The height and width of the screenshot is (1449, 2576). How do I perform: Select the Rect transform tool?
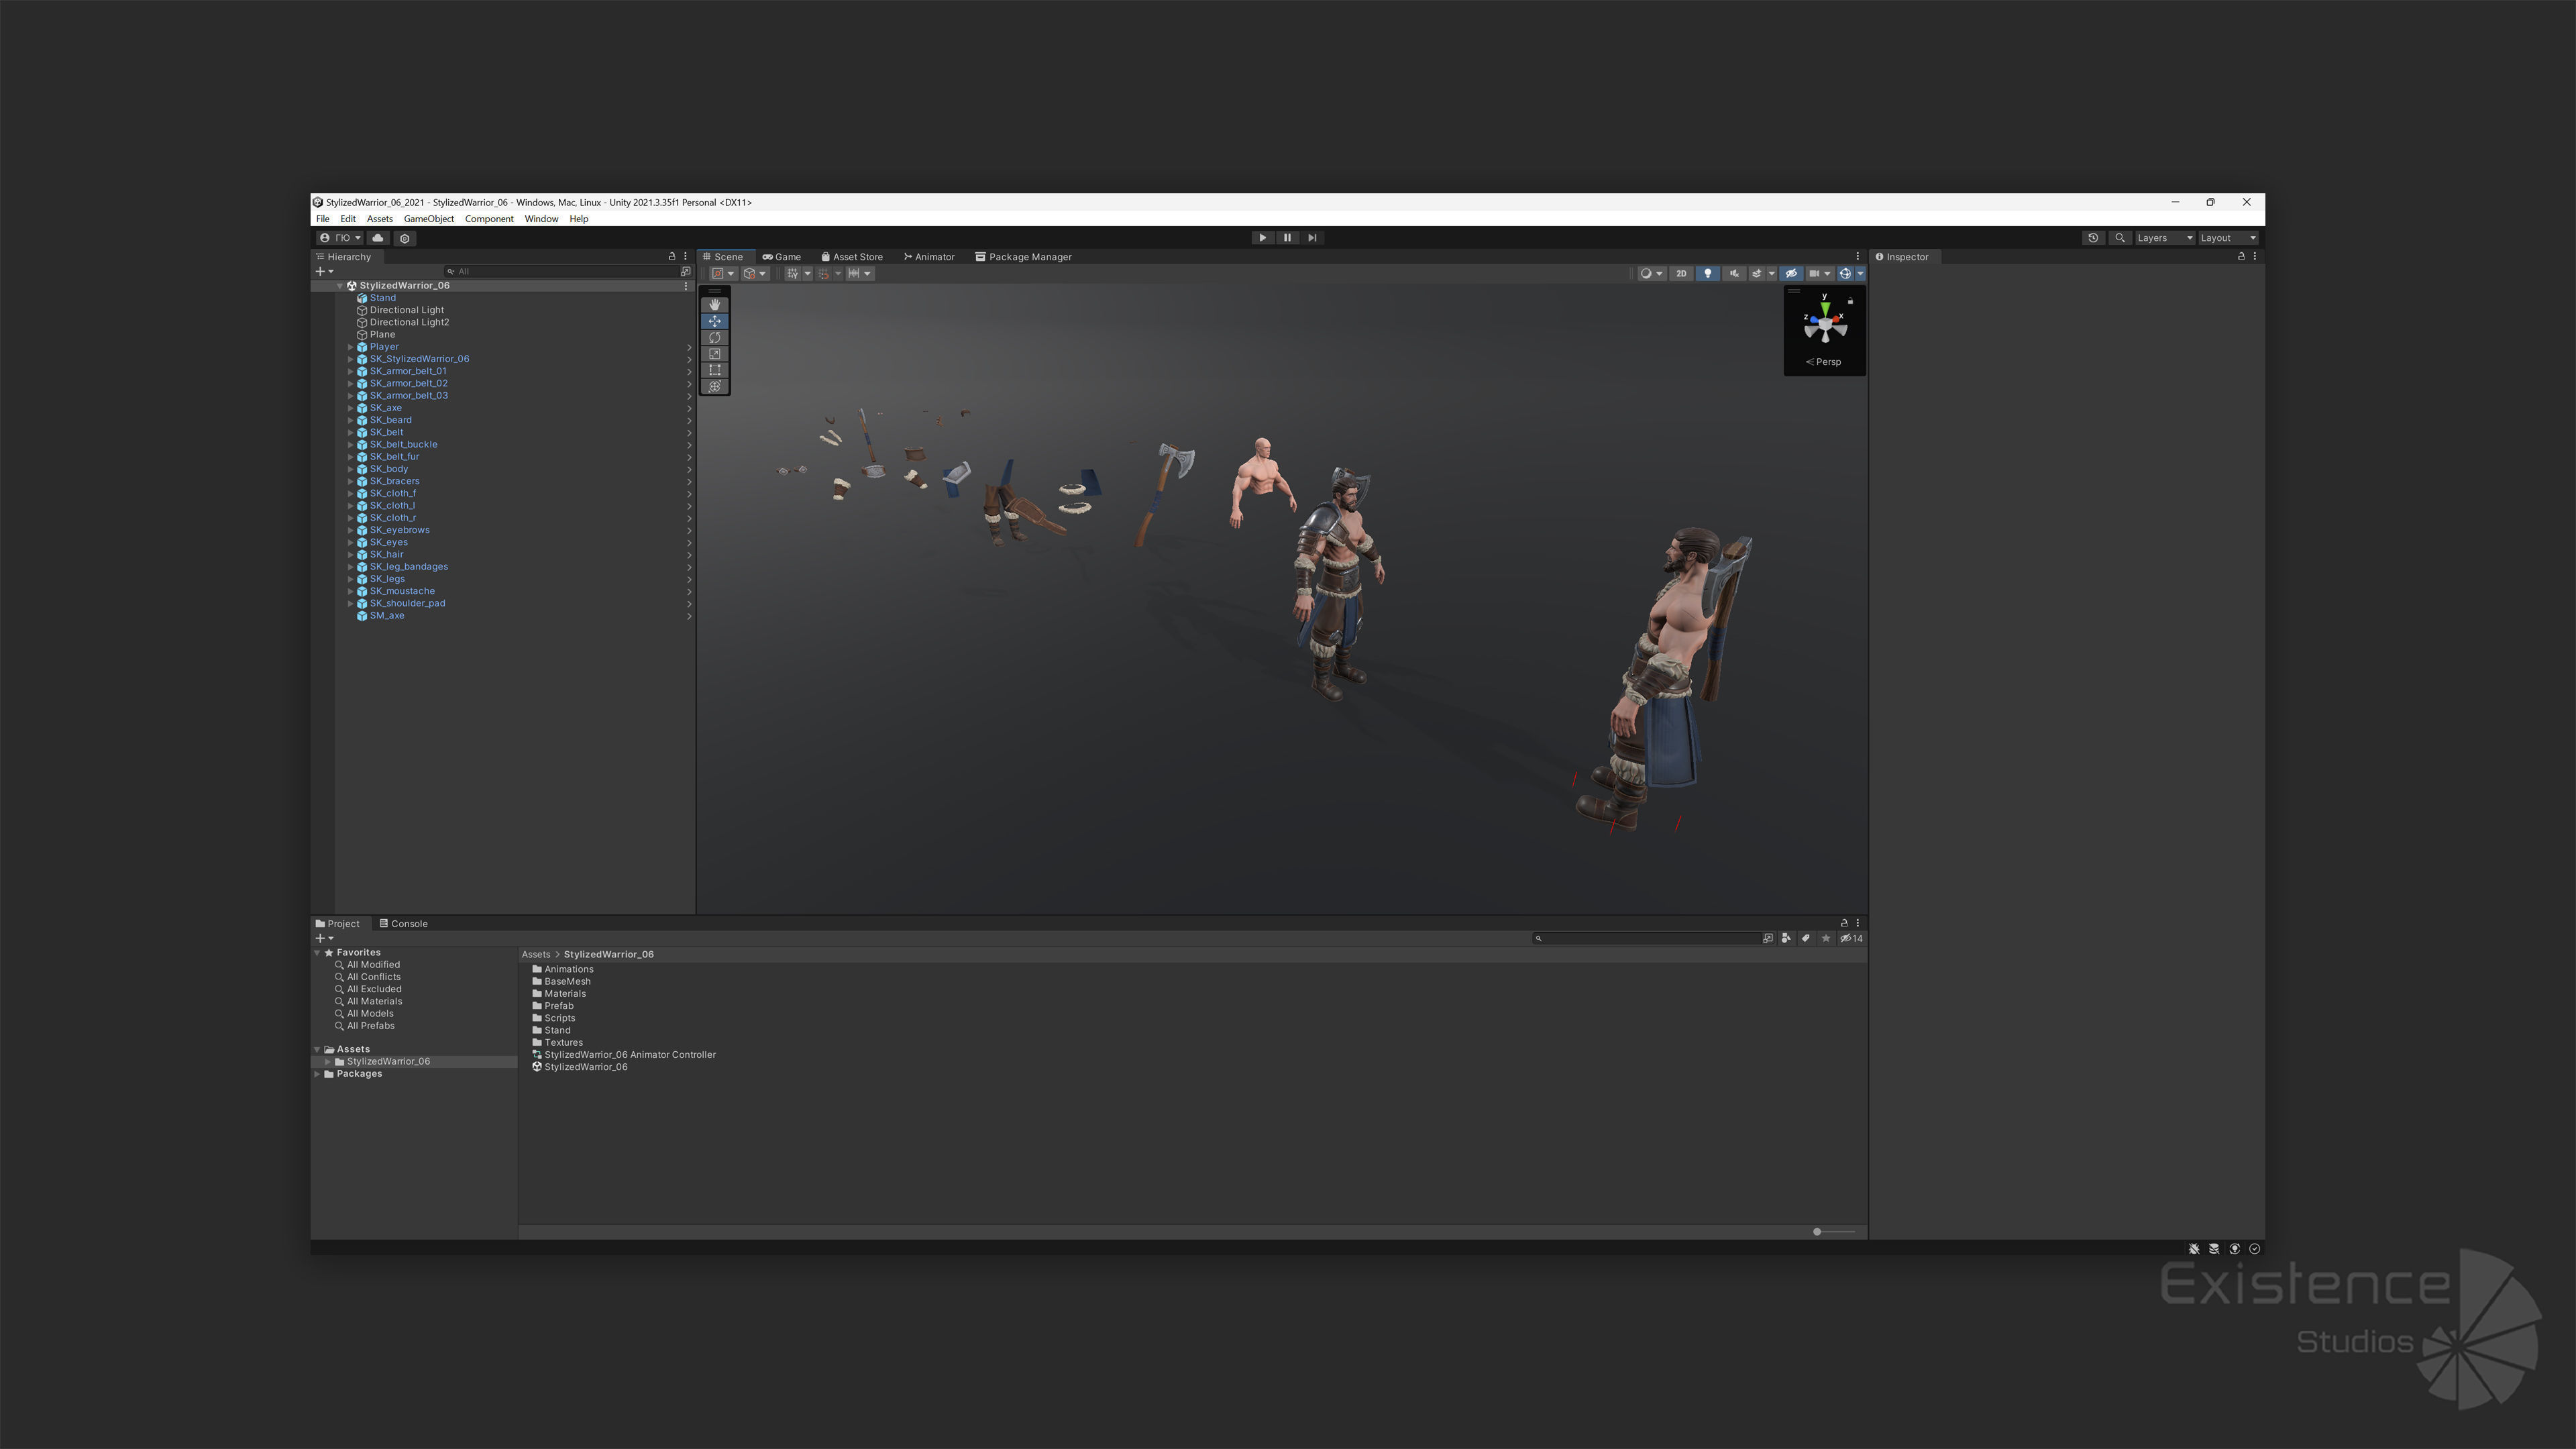pos(714,370)
